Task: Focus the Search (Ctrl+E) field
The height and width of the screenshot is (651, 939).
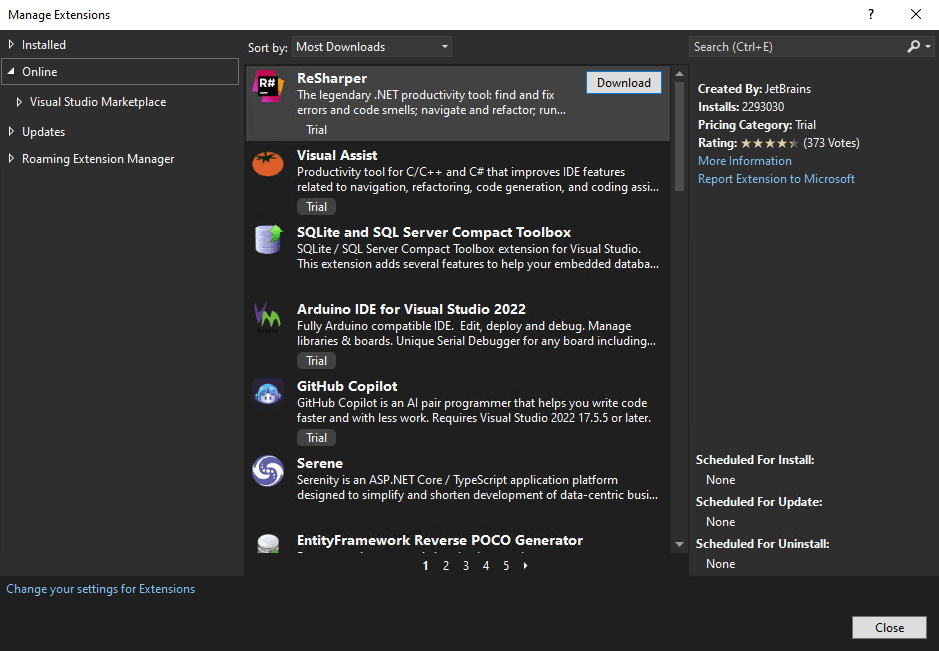Action: click(798, 47)
